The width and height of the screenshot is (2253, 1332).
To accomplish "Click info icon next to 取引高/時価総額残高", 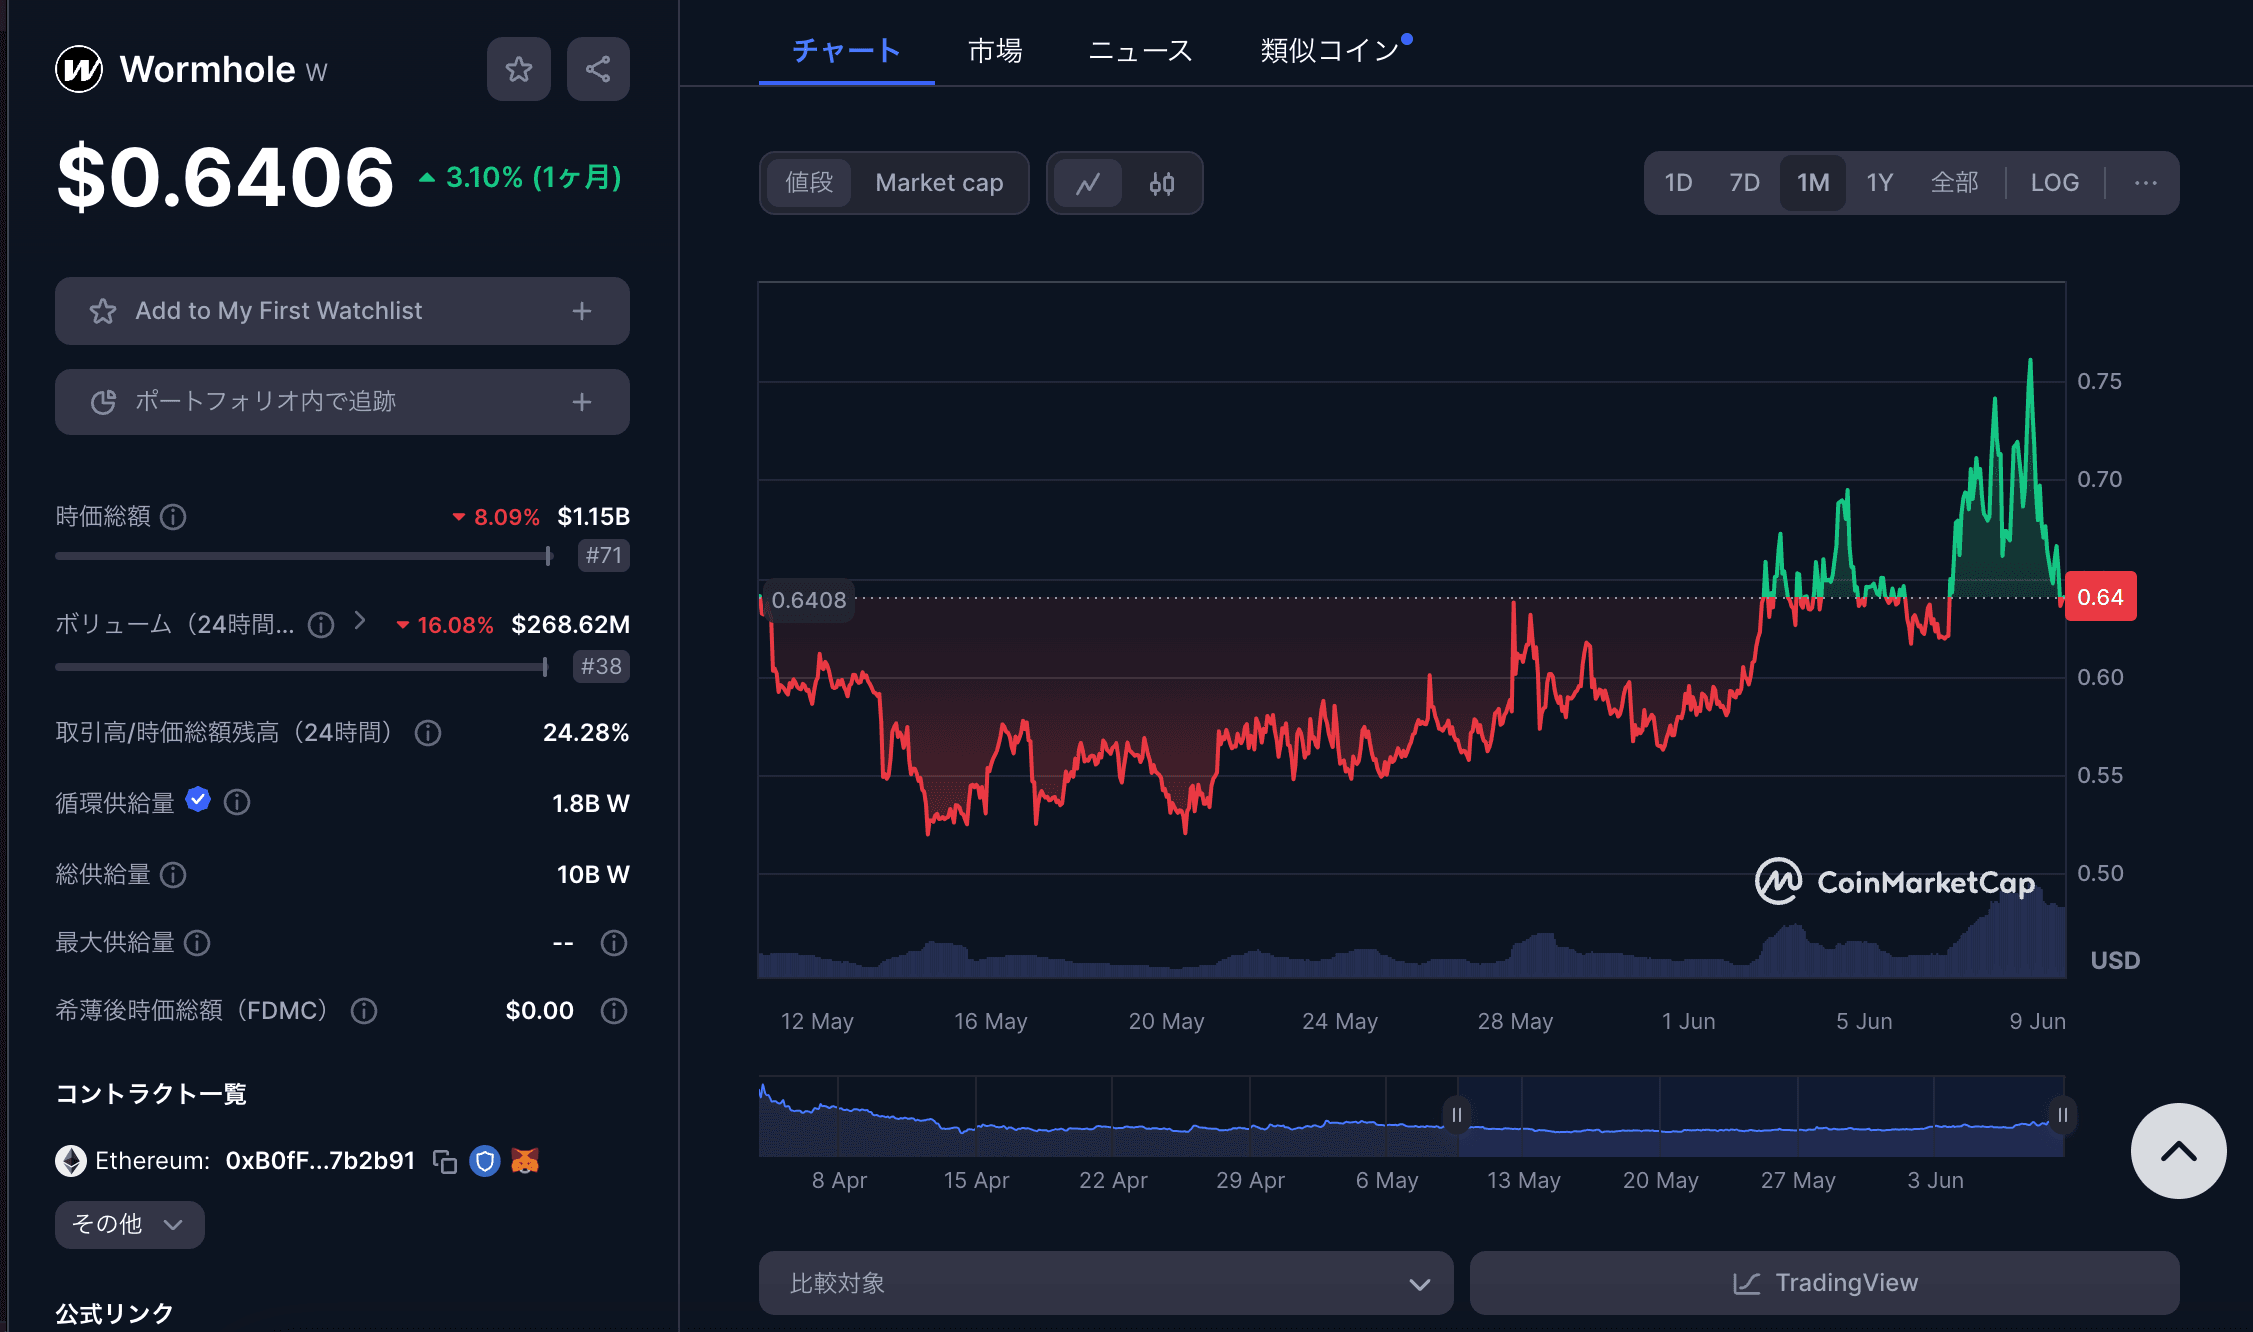I will coord(428,733).
